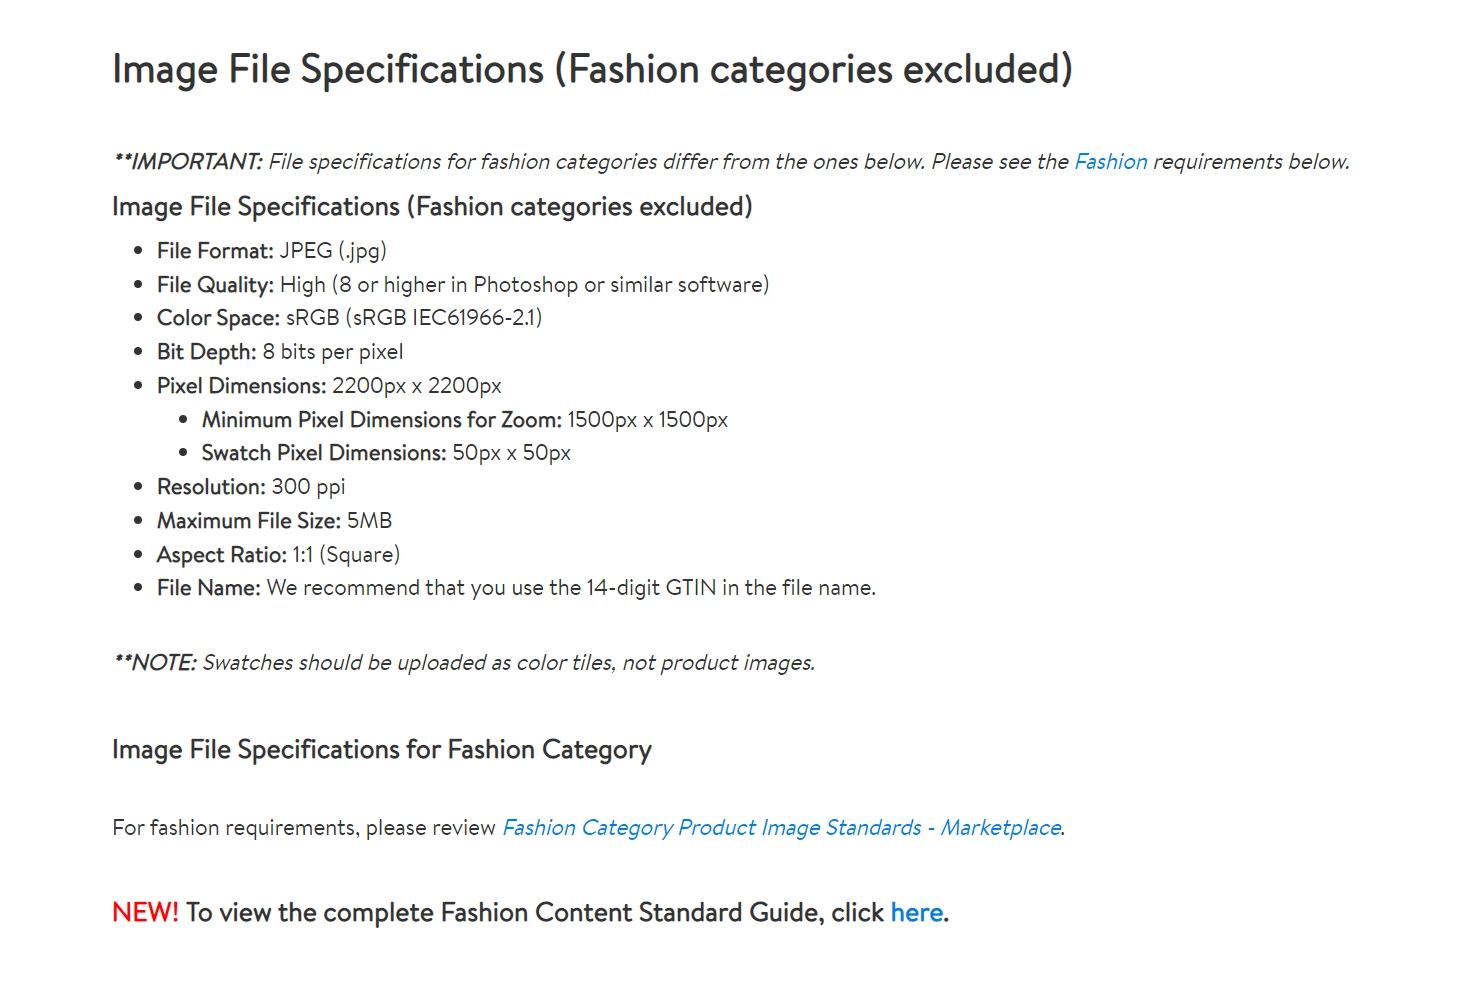Screen dimensions: 1469x1008
Task: Click the large page title at the top
Action: pos(592,70)
